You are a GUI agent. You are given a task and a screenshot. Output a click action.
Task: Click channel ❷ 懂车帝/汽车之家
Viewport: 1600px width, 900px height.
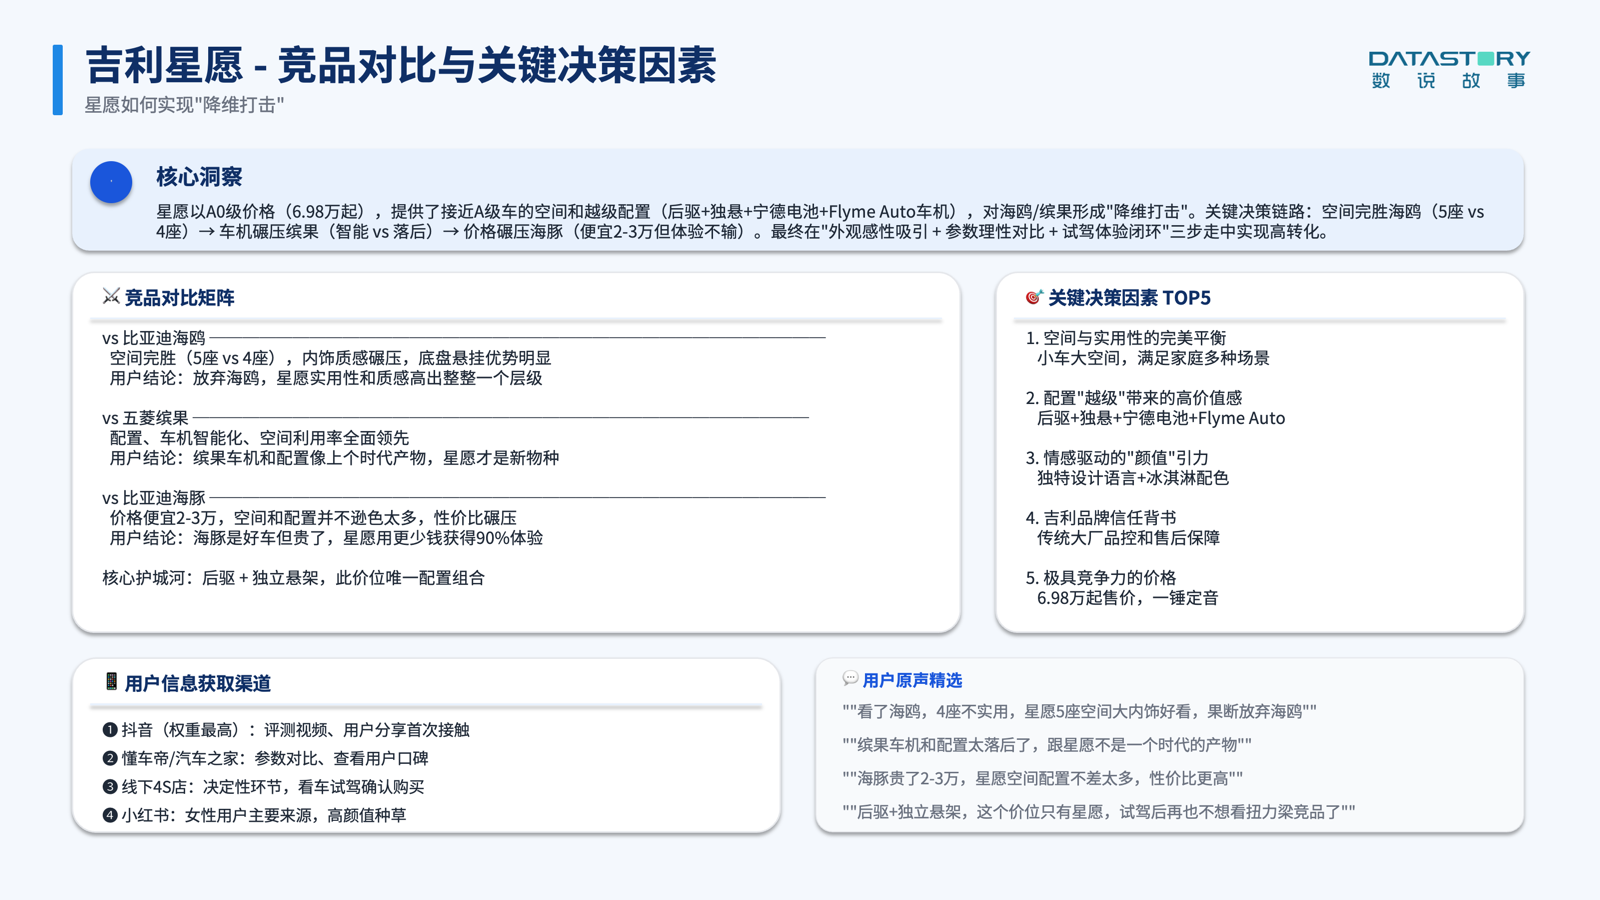265,758
